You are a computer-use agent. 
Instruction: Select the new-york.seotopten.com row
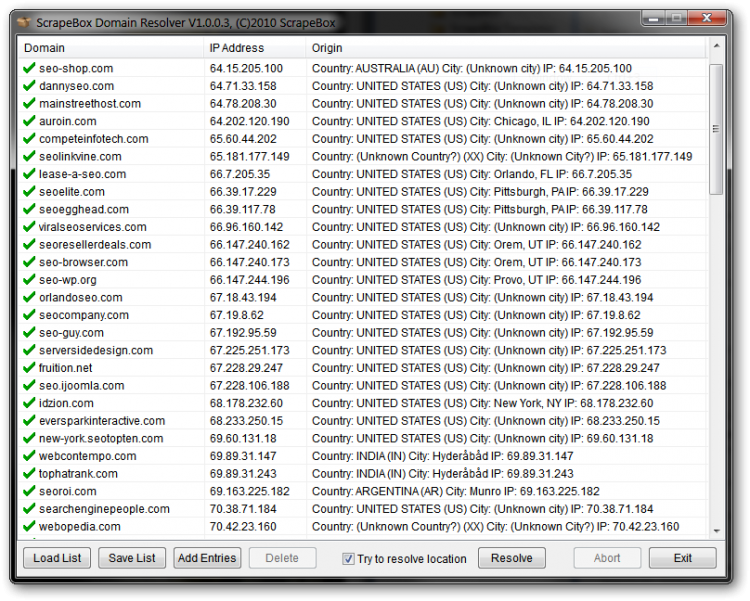click(x=363, y=438)
